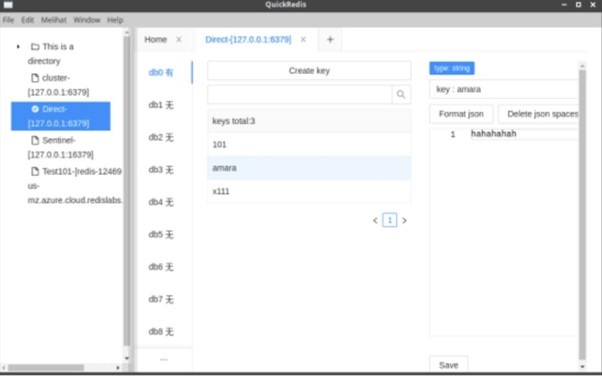Open the menu between Edit and Window
The width and height of the screenshot is (602, 376).
click(53, 20)
